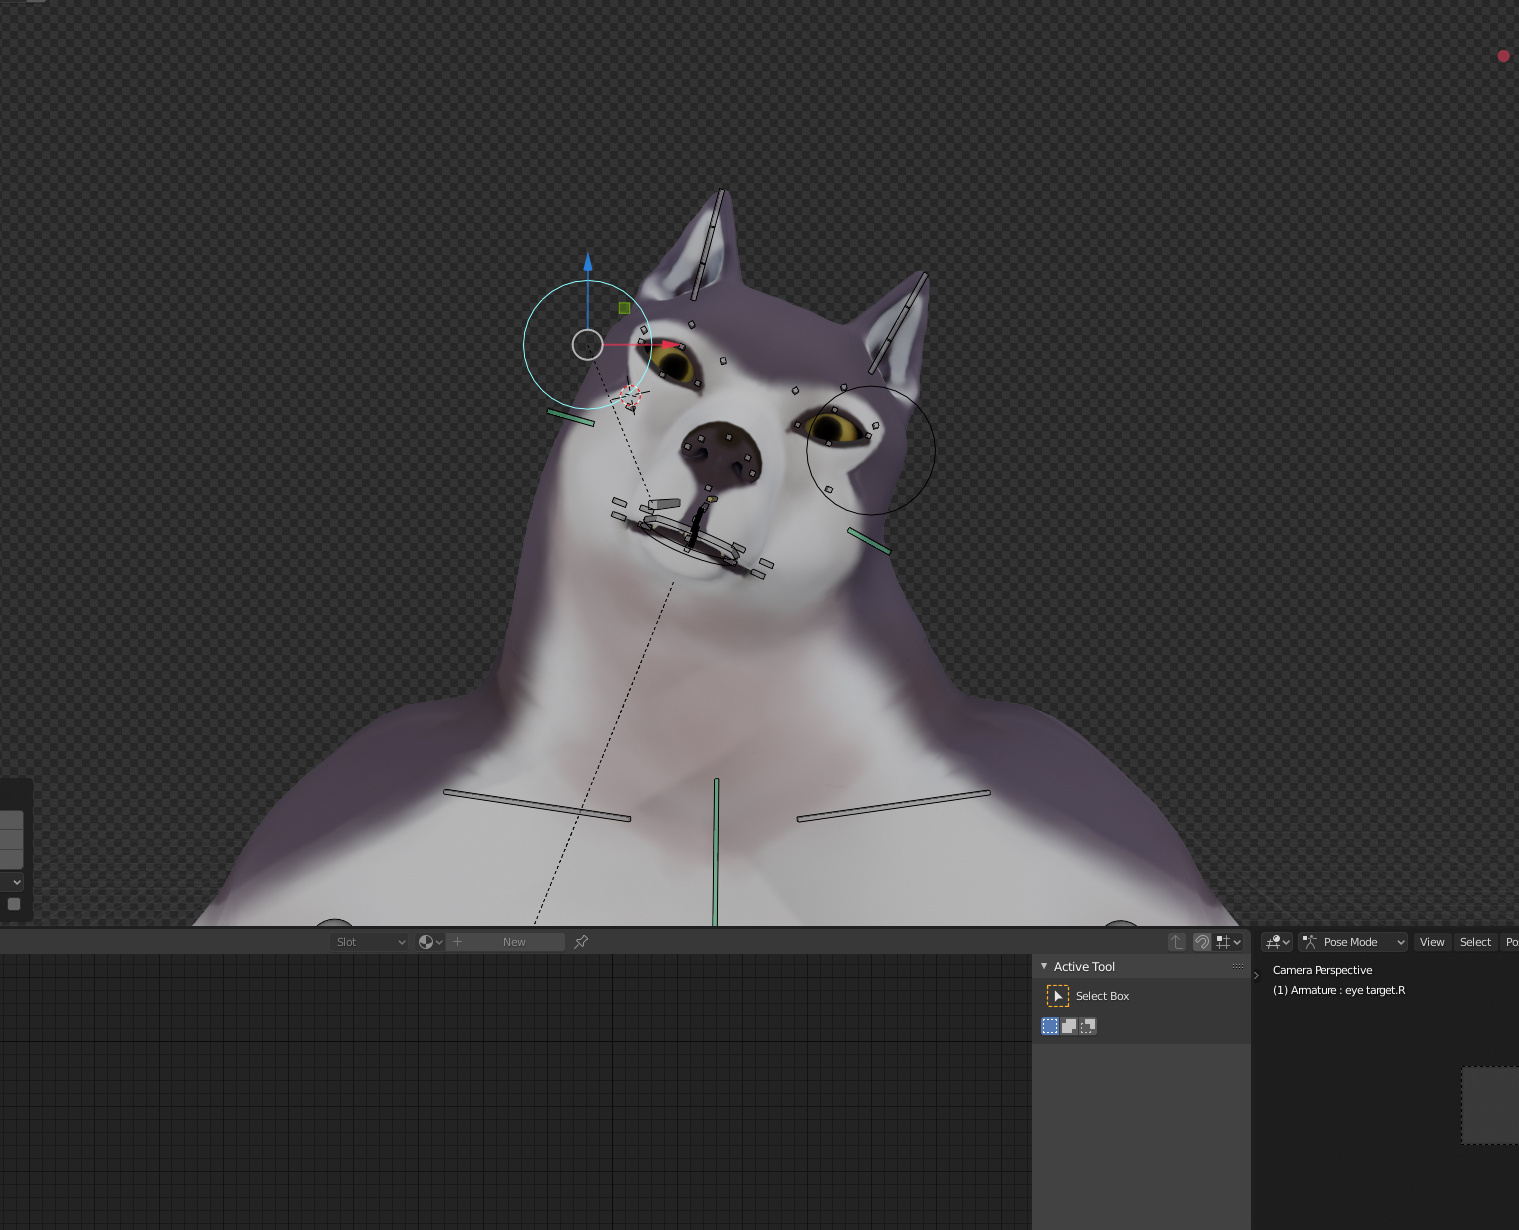Screen dimensions: 1519x1230
Task: Click the Select Box tool icon
Action: (1057, 996)
